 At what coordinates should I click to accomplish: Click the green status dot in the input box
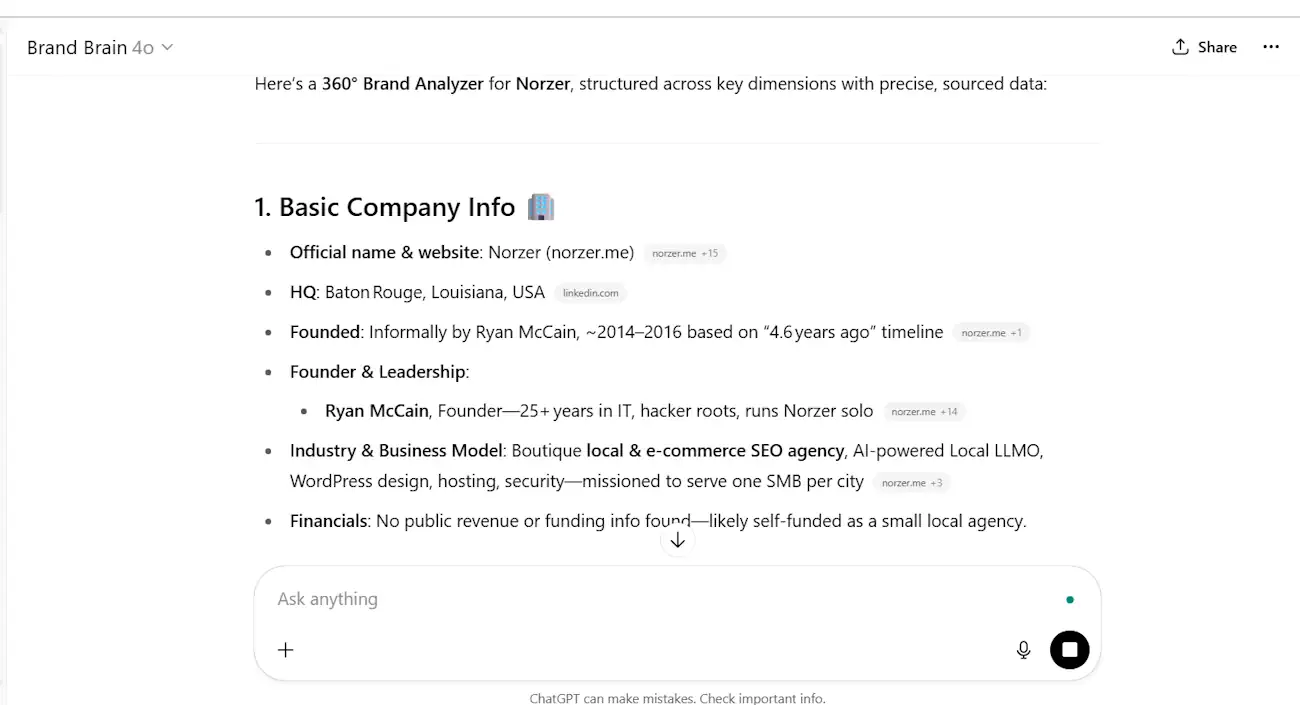click(x=1070, y=600)
